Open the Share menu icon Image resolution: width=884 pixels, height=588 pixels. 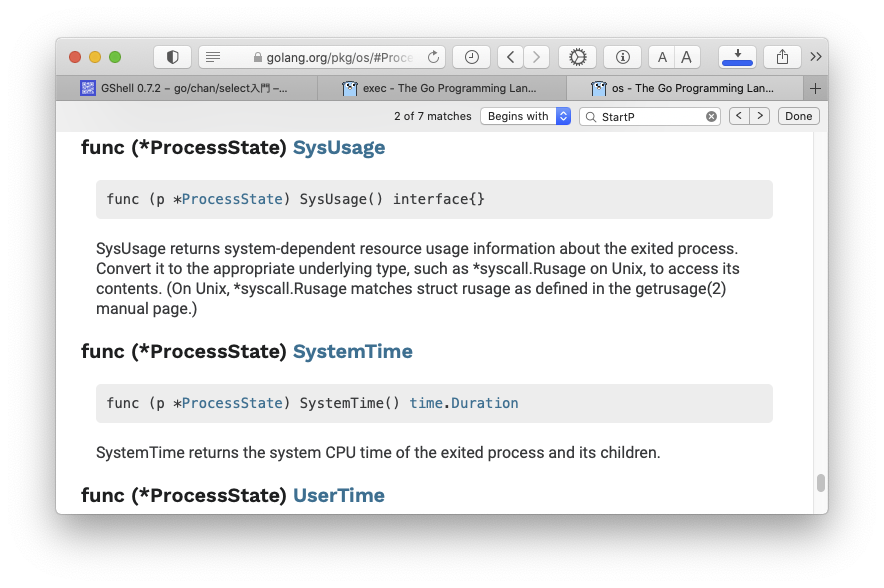[782, 57]
